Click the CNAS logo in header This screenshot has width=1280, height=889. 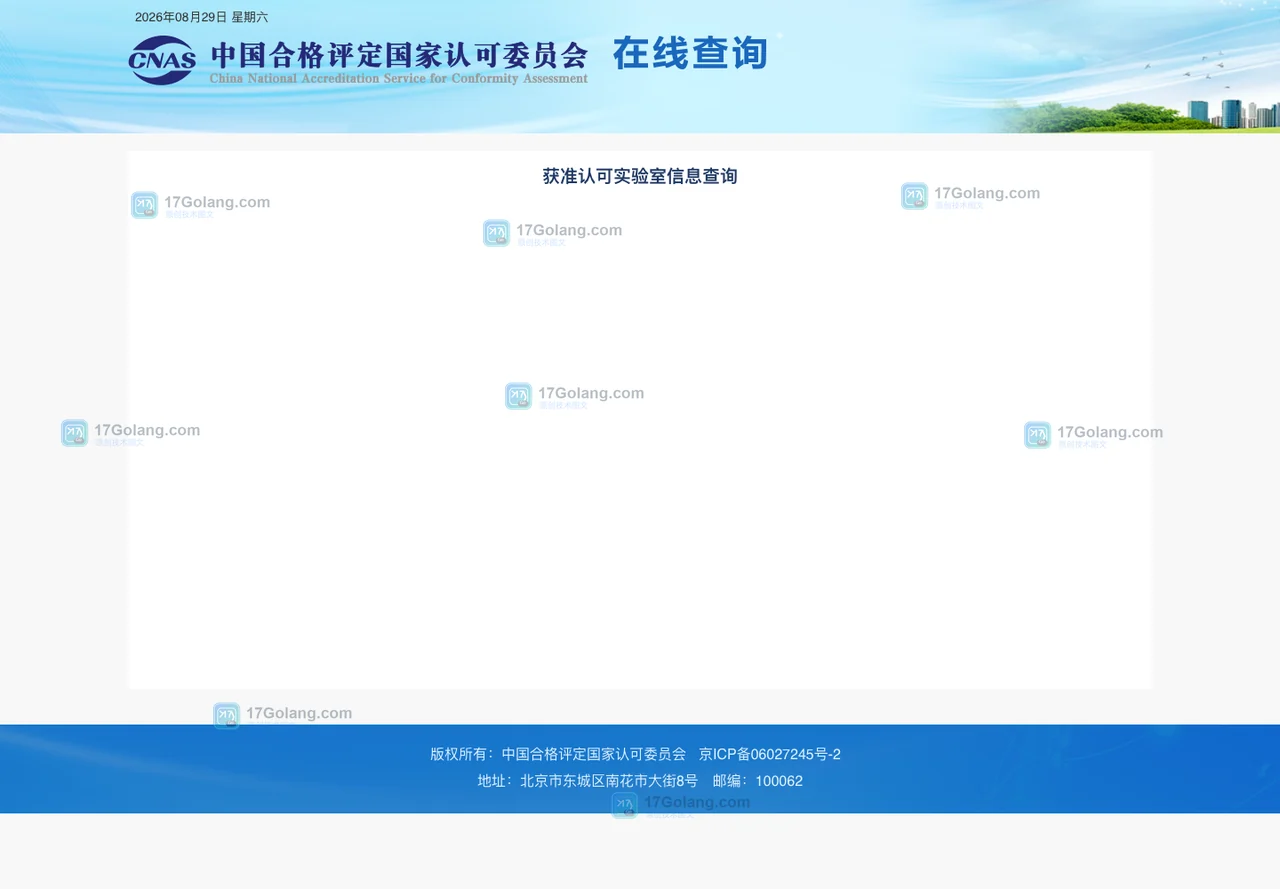point(162,60)
